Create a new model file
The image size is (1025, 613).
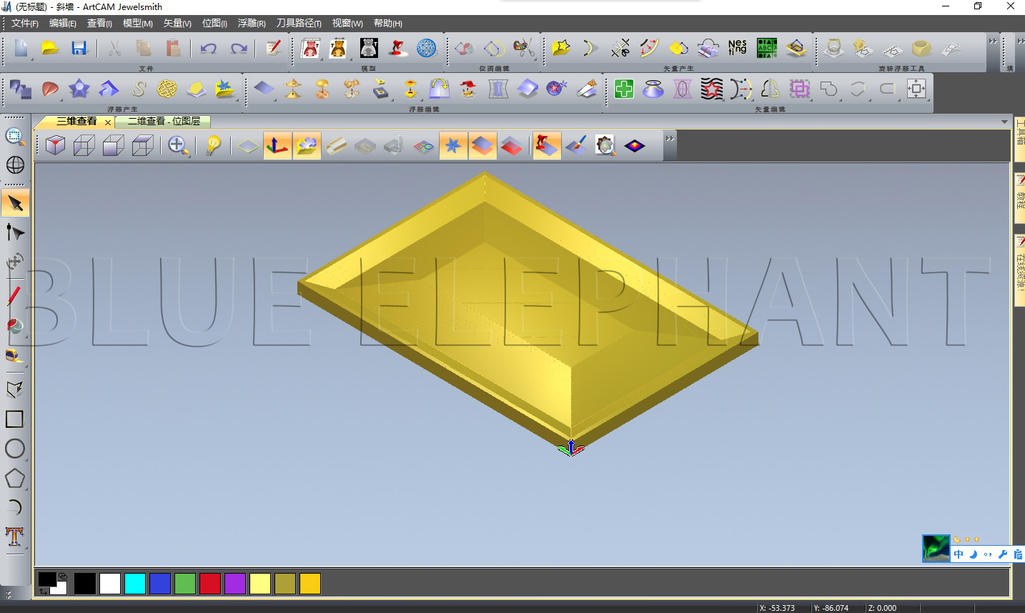click(21, 48)
